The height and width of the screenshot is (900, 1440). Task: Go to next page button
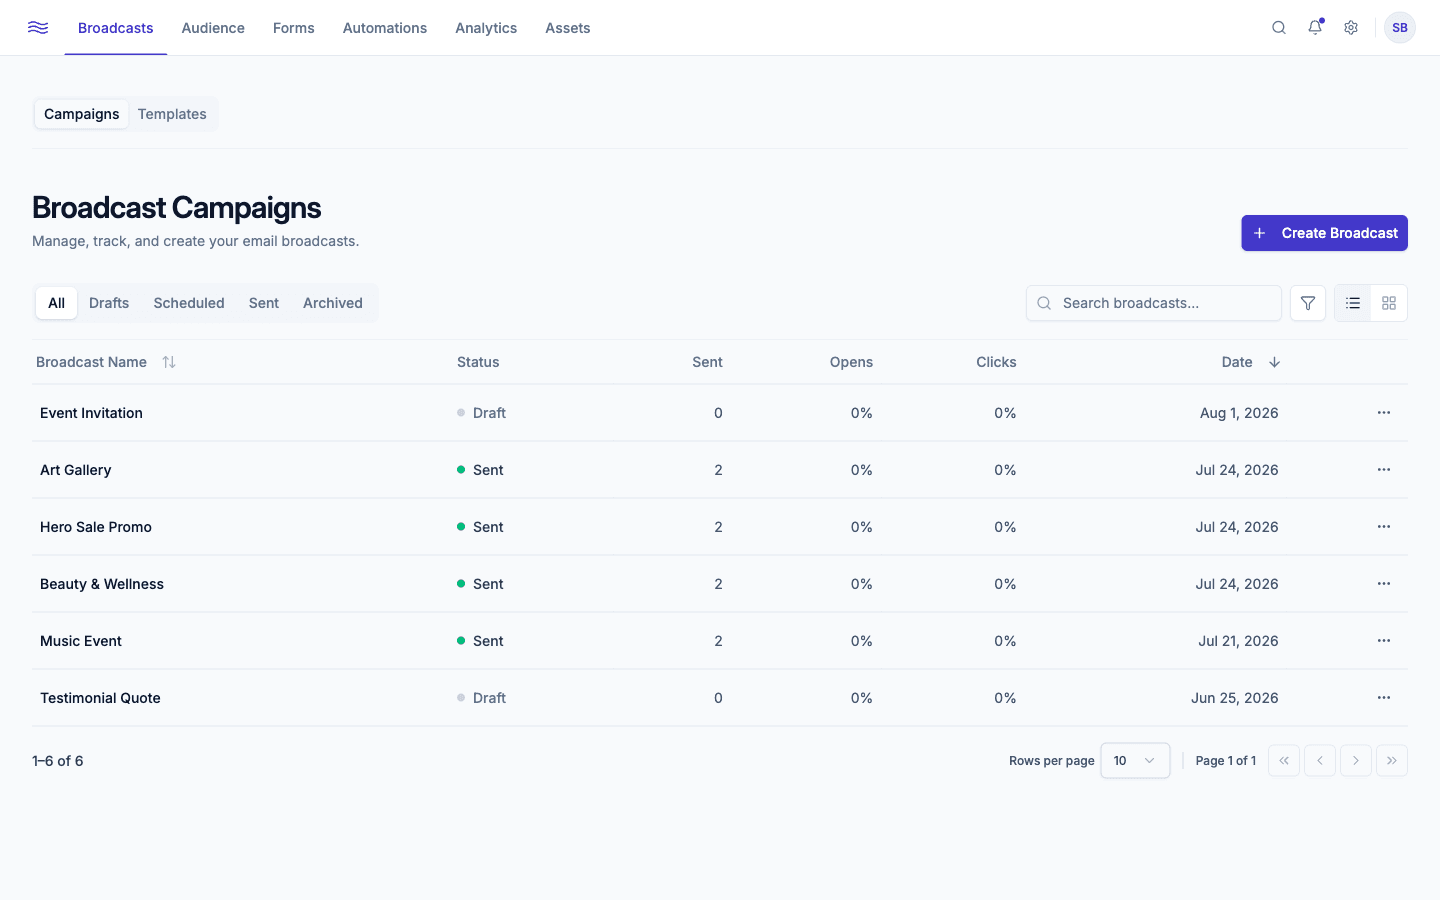[1356, 761]
